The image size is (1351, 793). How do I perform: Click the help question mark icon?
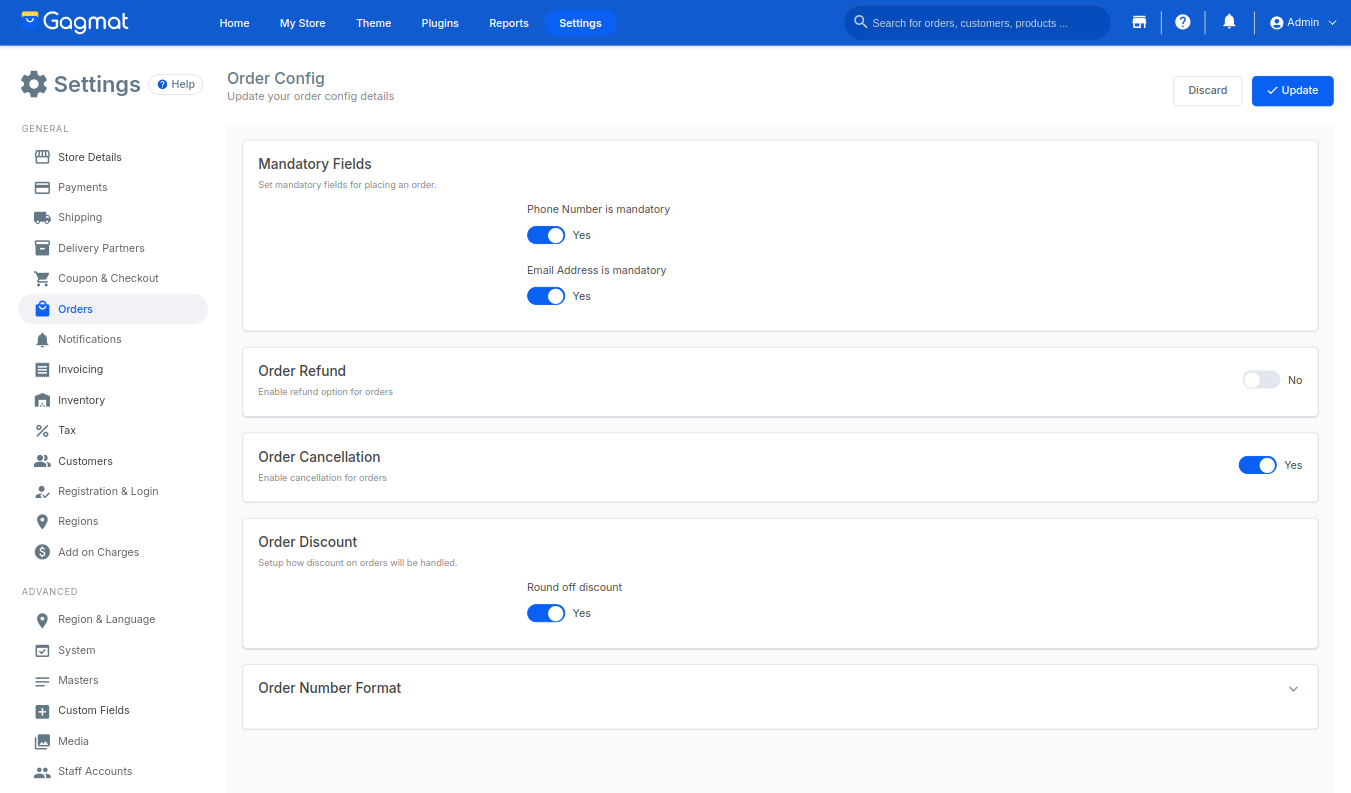pyautogui.click(x=1183, y=22)
